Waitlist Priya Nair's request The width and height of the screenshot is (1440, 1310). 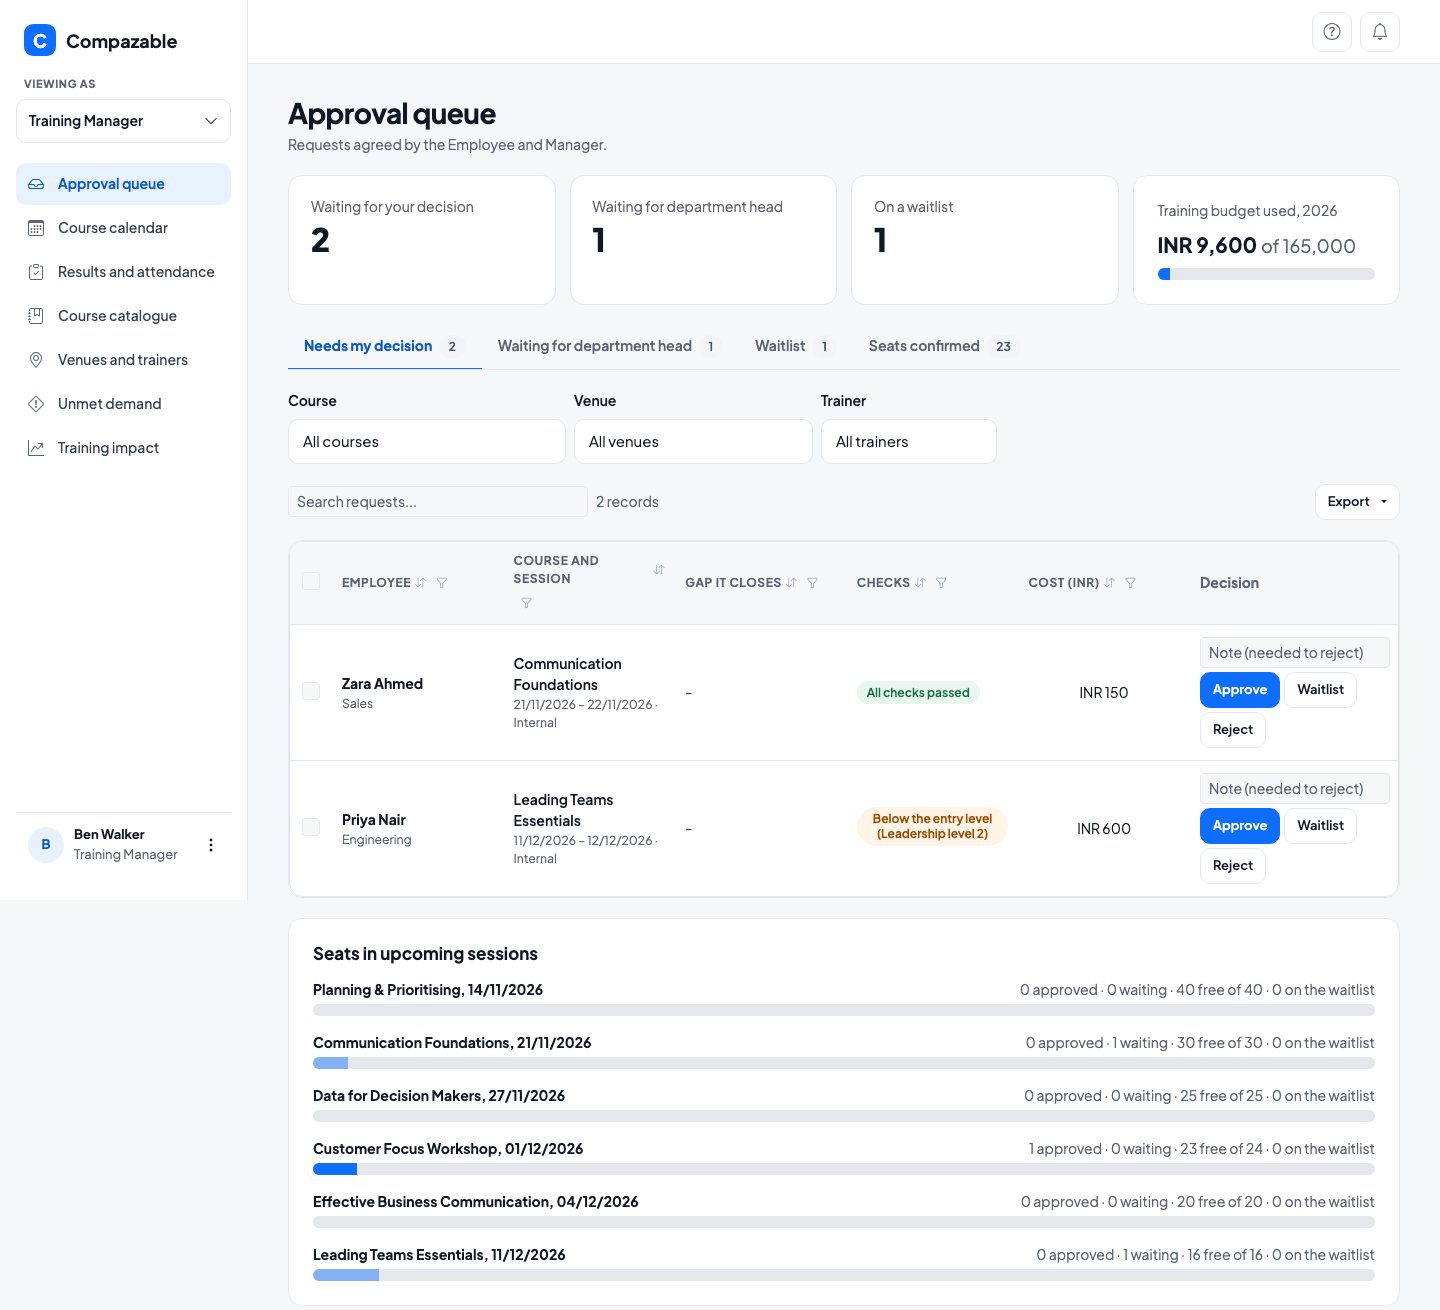(x=1320, y=826)
